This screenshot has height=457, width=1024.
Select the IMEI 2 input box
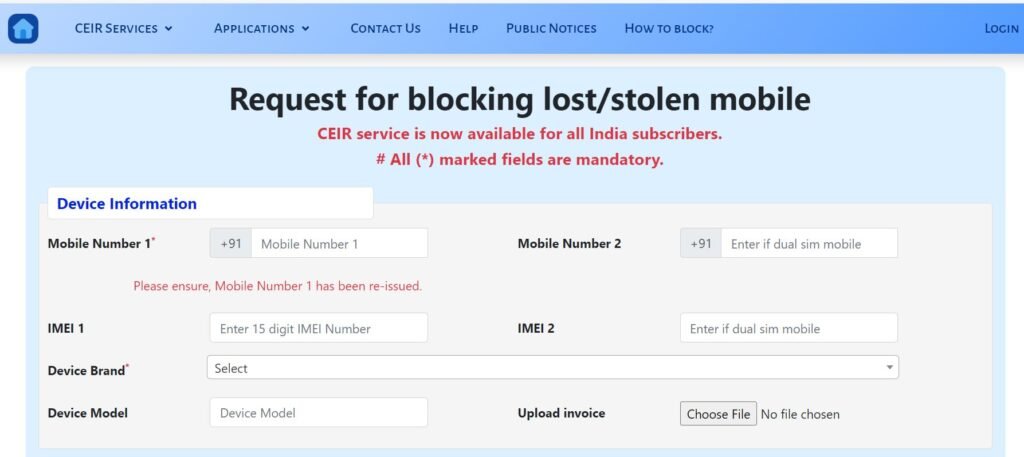[788, 328]
